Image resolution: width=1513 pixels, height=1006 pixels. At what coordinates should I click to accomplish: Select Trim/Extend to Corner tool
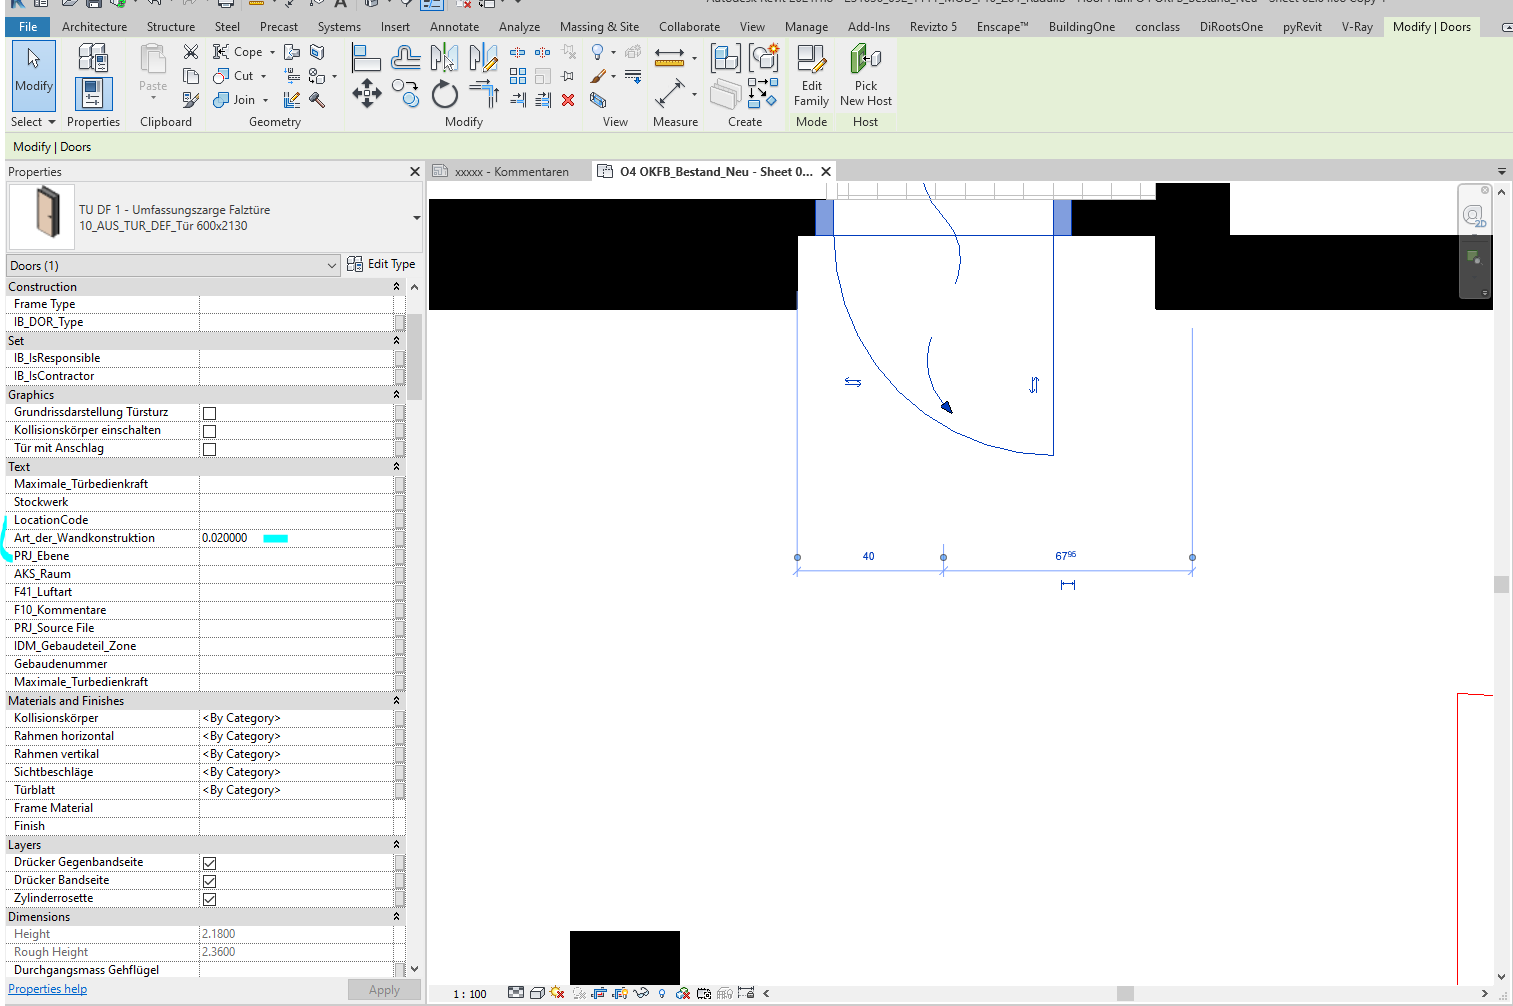484,94
